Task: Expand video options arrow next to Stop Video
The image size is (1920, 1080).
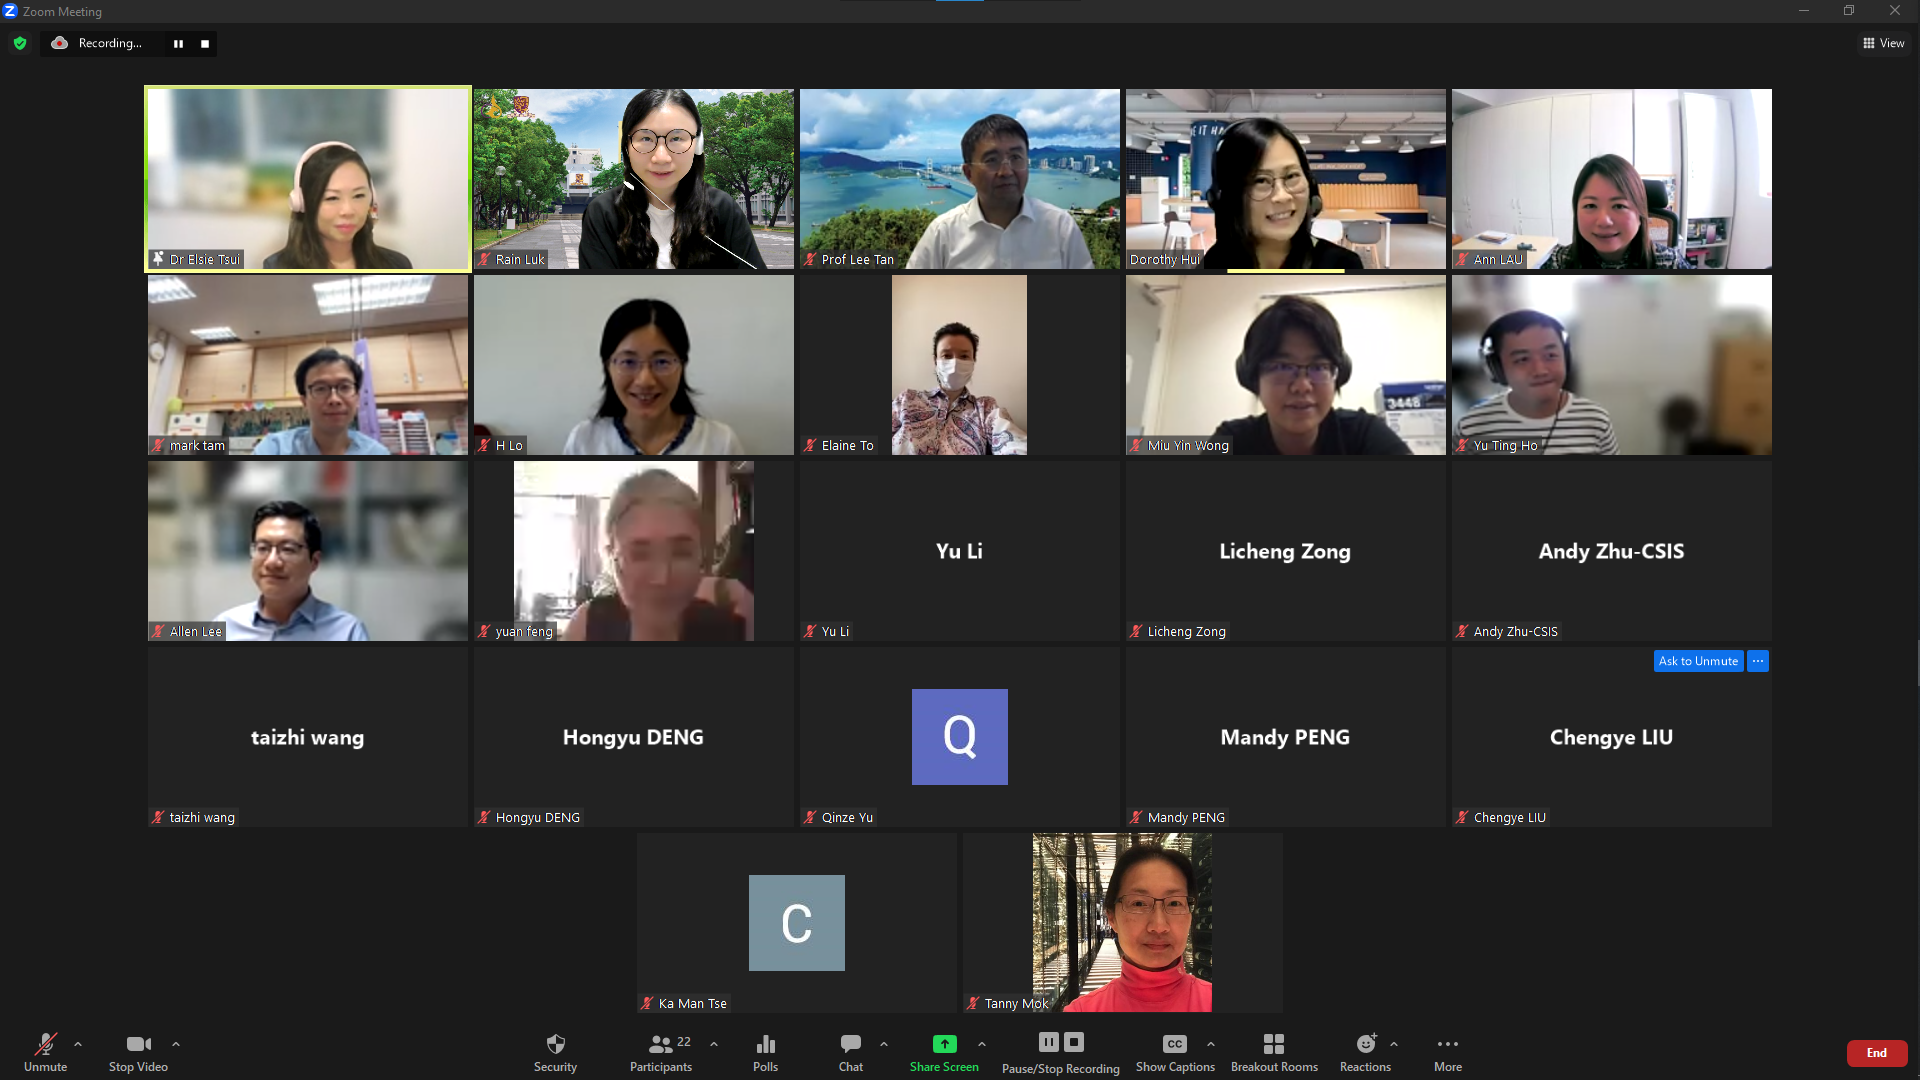Action: 176,1044
